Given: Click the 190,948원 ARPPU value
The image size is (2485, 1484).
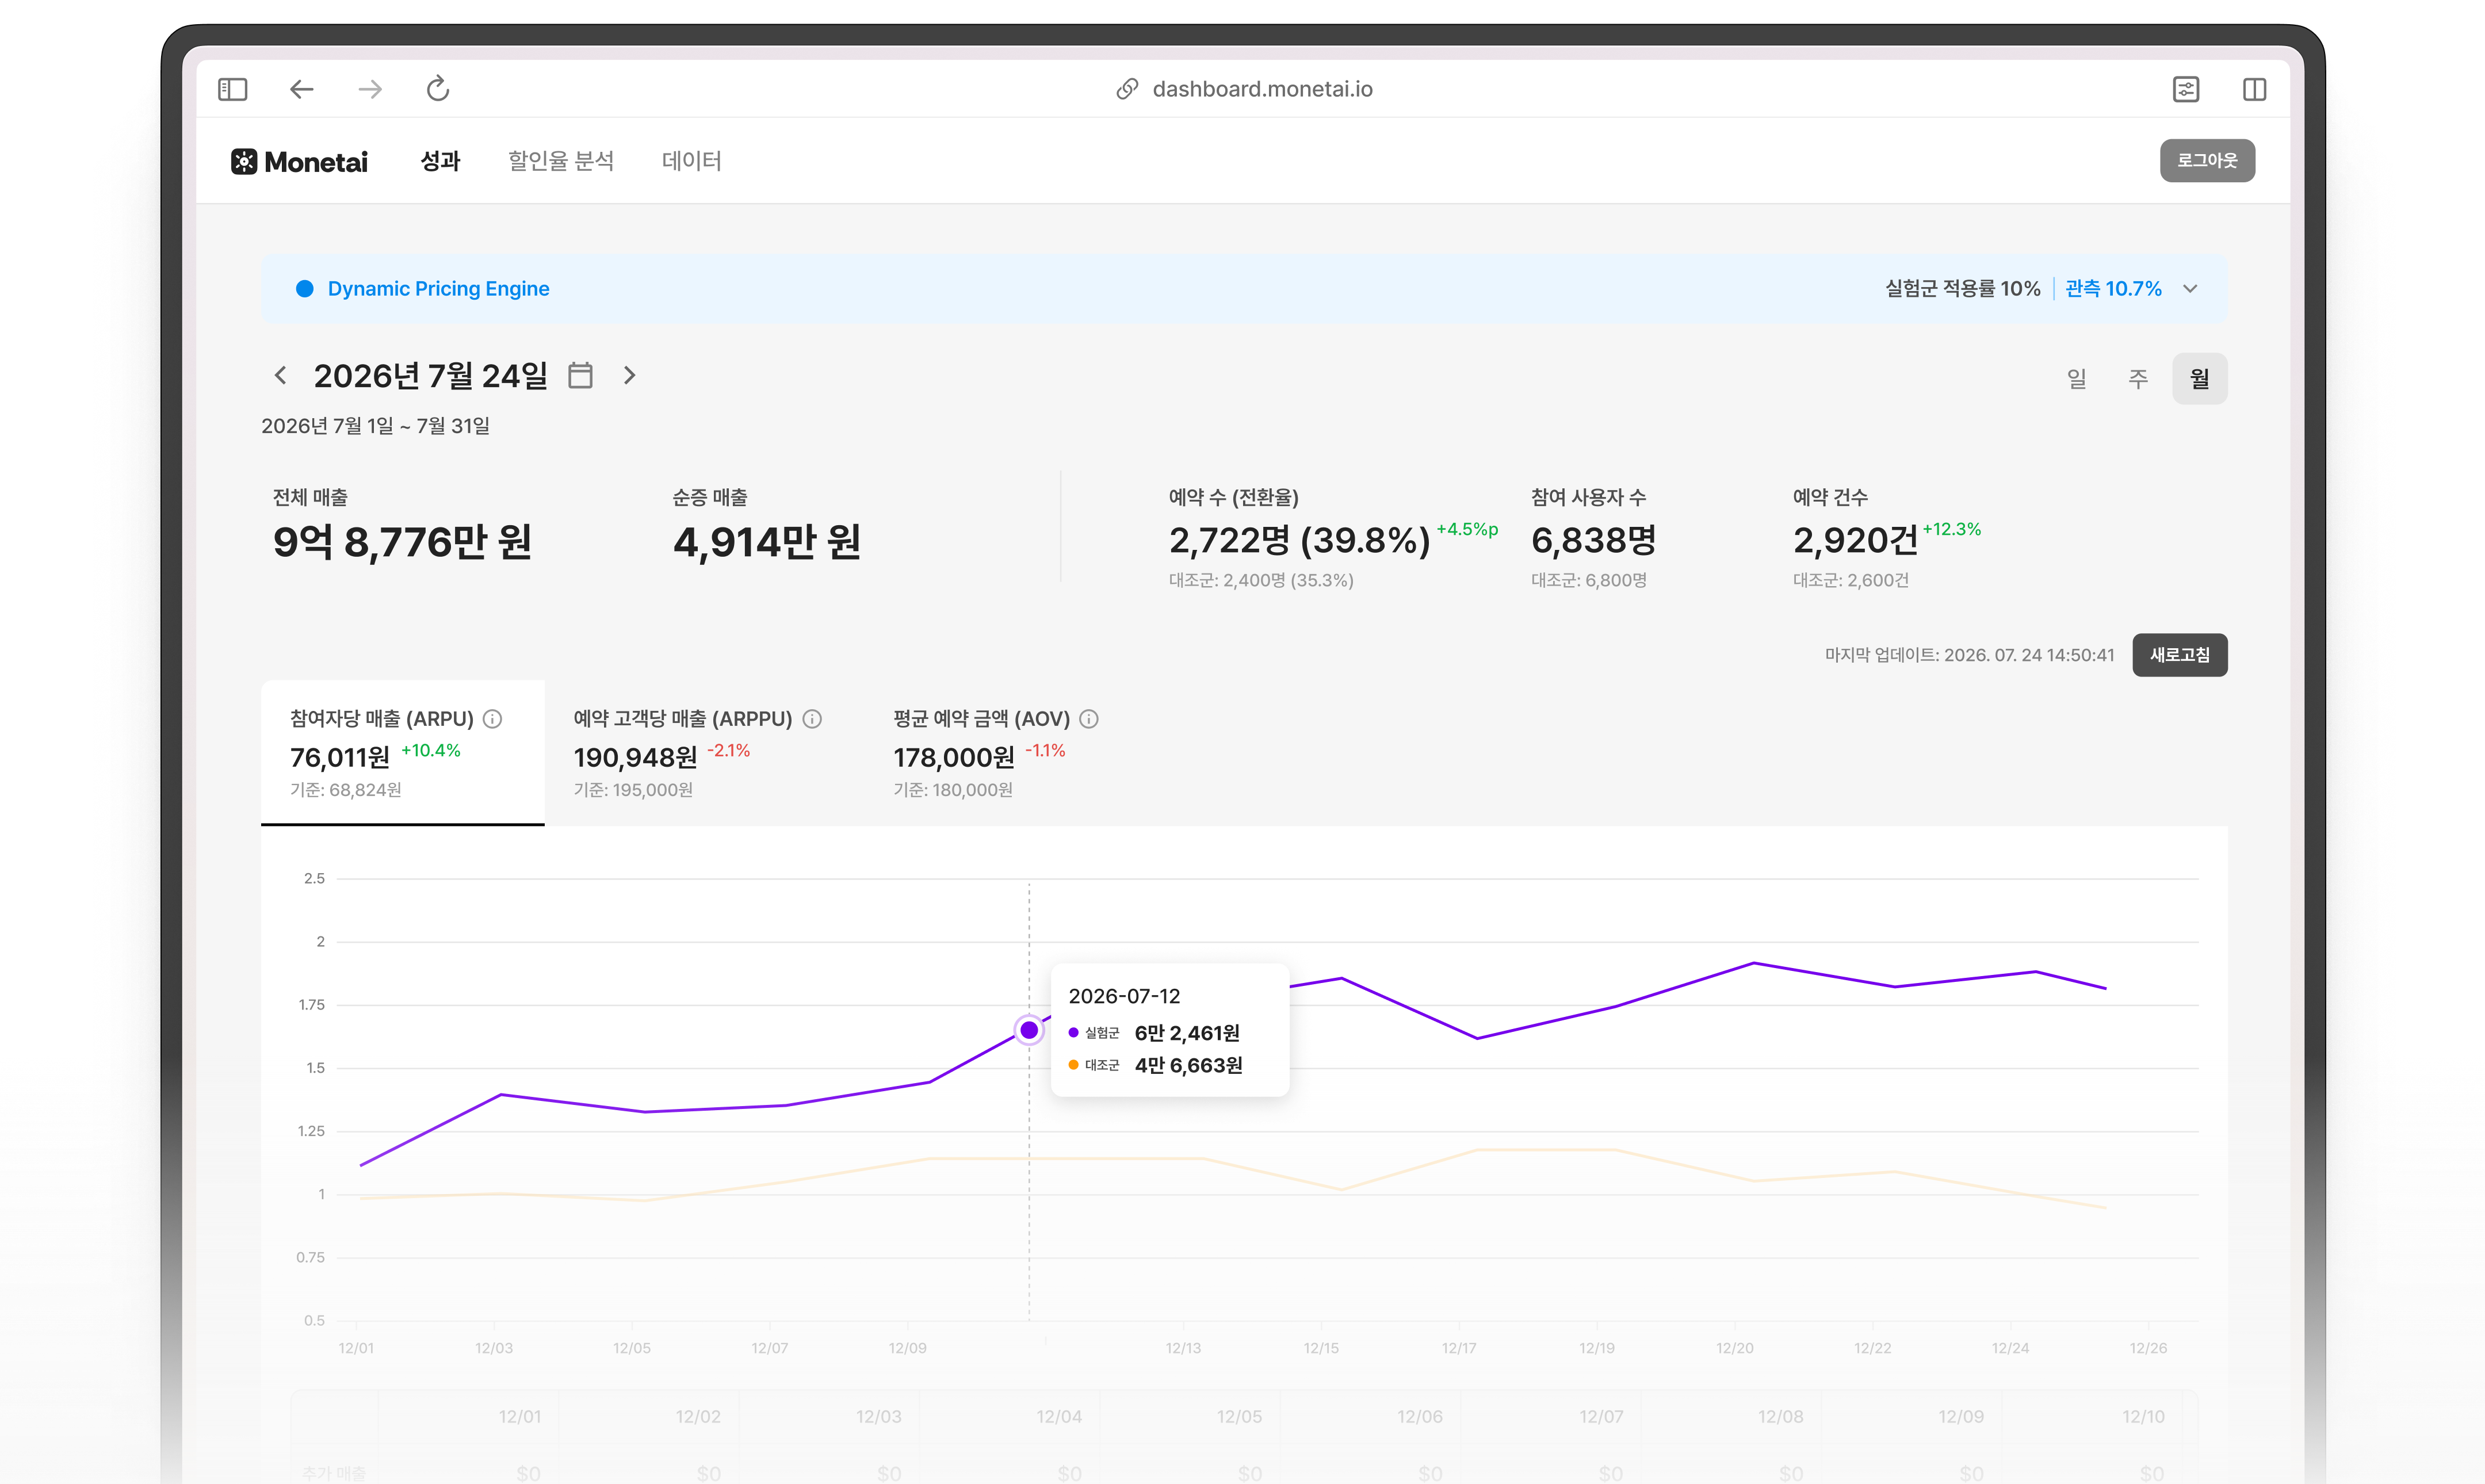Looking at the screenshot, I should (x=636, y=758).
